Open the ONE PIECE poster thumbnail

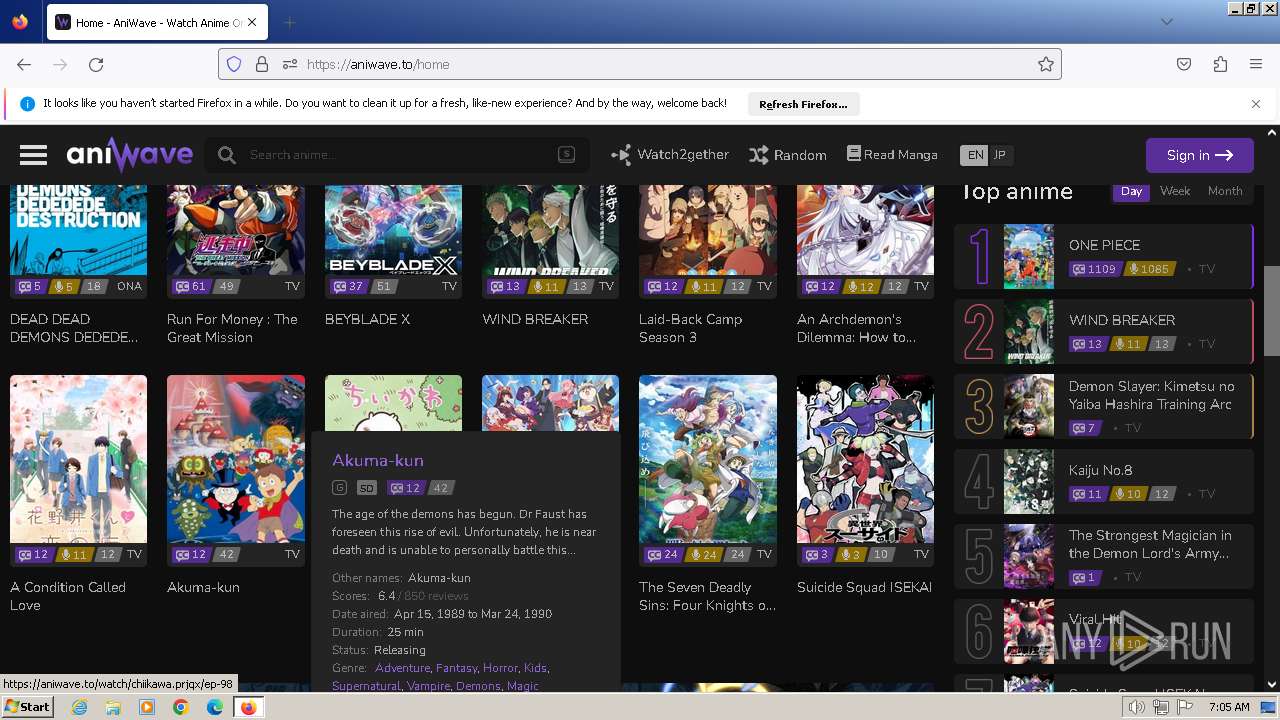(x=1028, y=256)
